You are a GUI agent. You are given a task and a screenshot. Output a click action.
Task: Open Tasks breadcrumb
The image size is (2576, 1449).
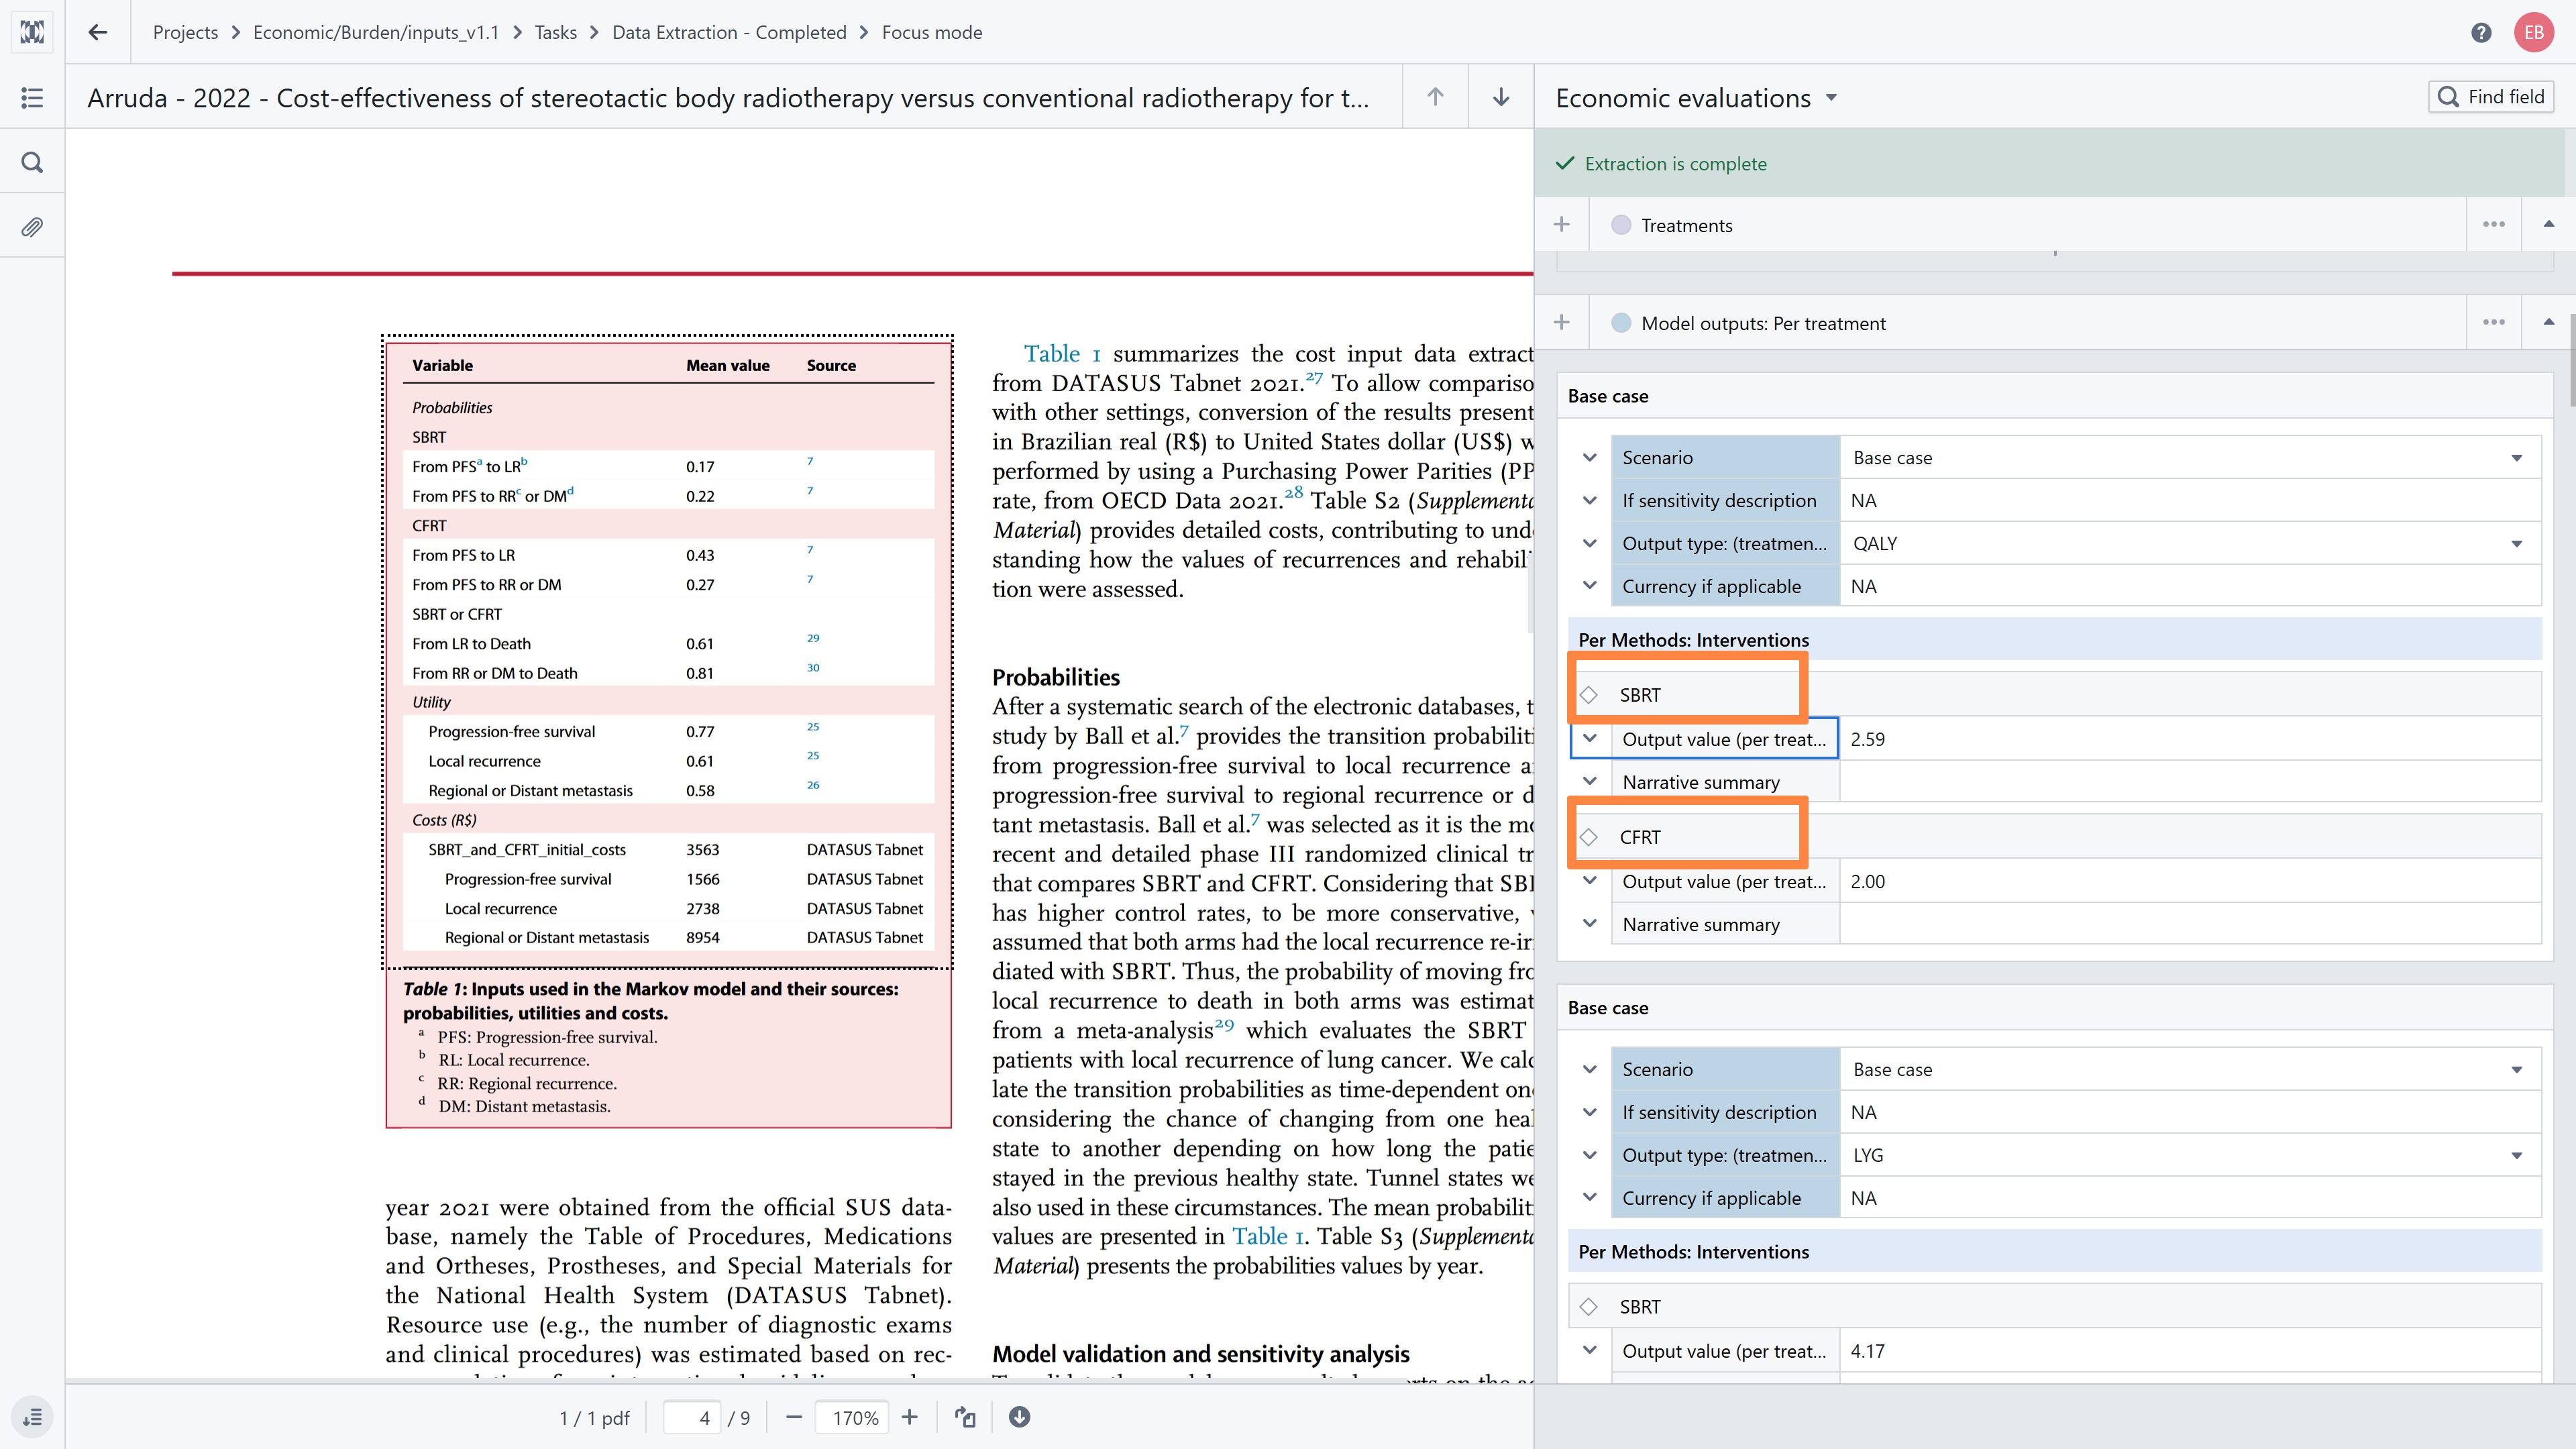555,32
